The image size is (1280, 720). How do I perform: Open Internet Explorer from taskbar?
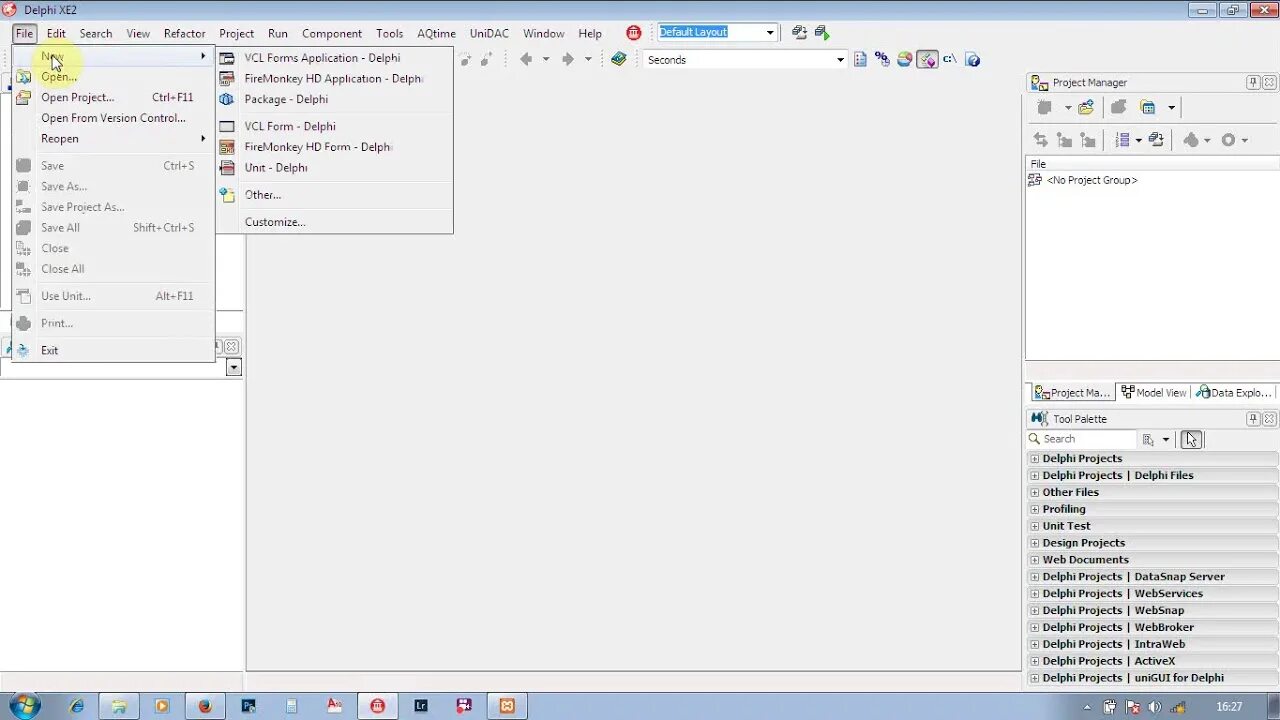77,706
